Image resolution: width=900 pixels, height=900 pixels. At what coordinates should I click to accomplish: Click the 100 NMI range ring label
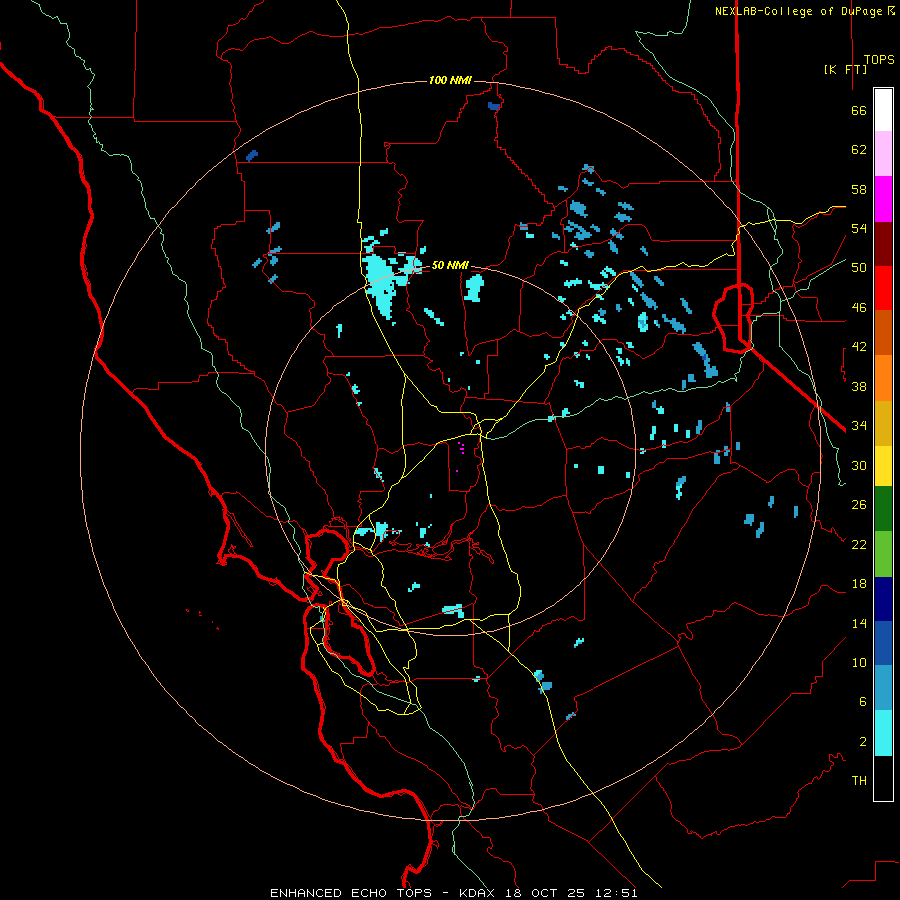click(x=450, y=80)
